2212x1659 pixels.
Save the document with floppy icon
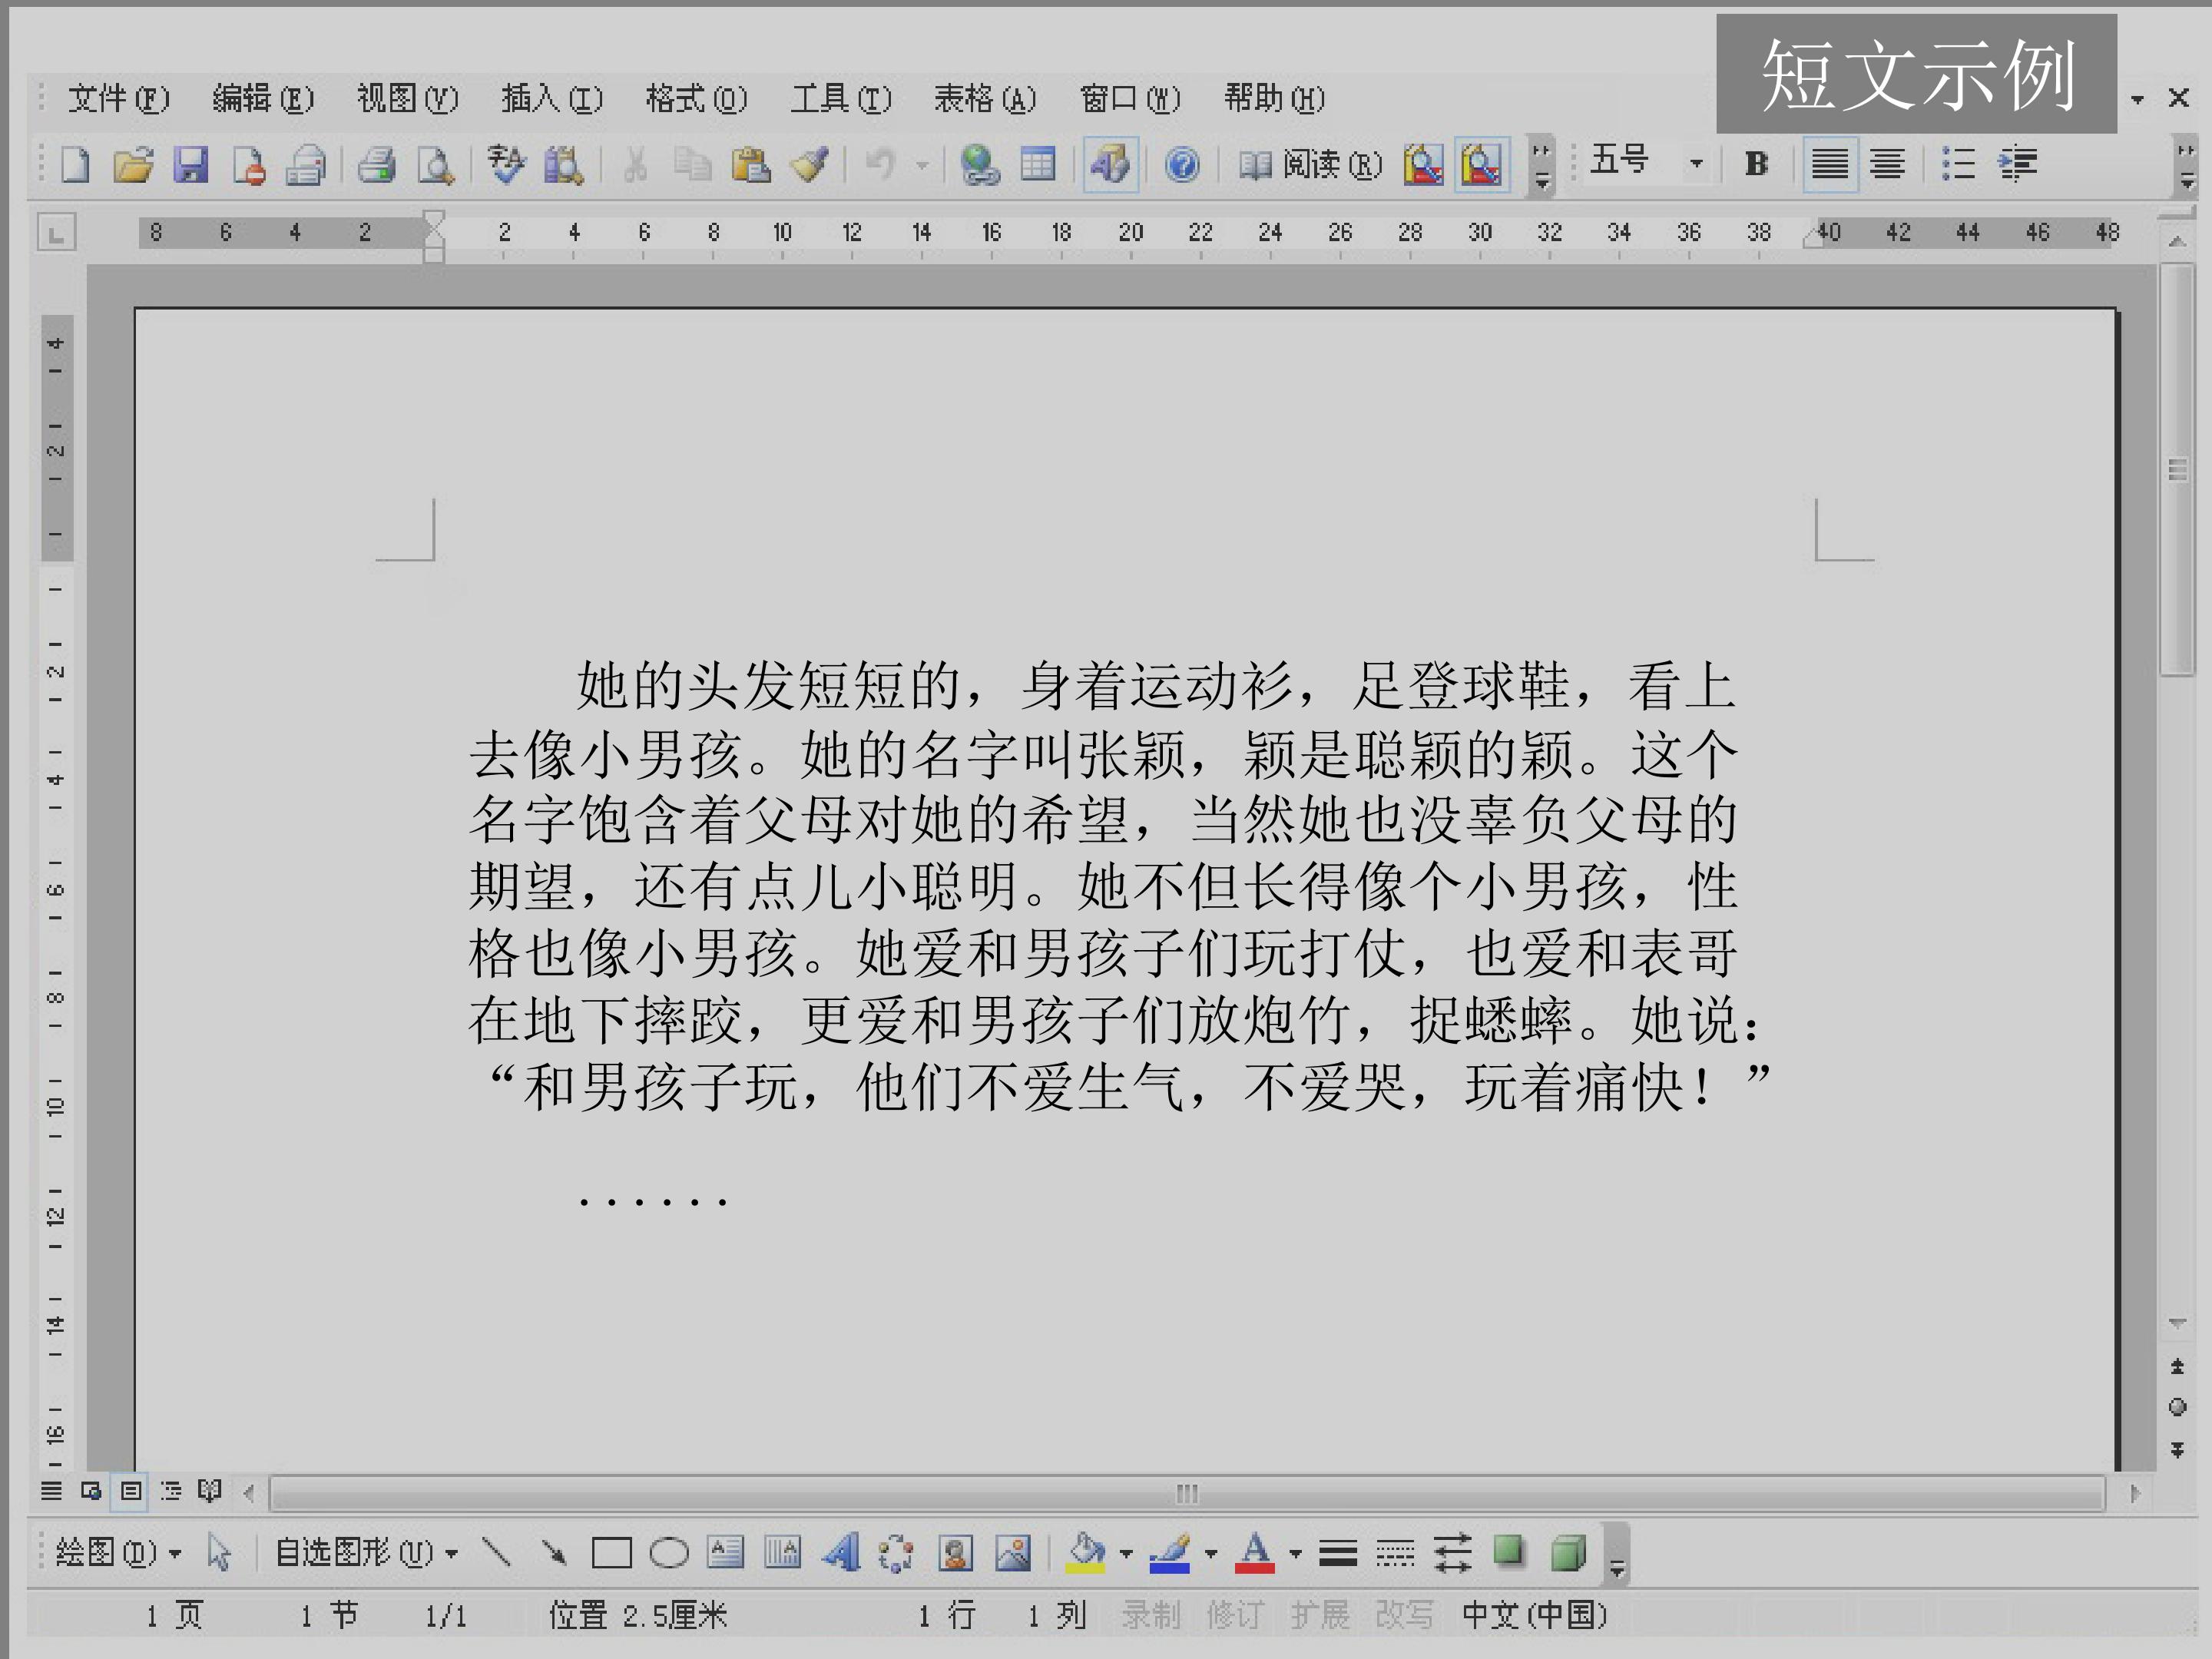(x=190, y=164)
